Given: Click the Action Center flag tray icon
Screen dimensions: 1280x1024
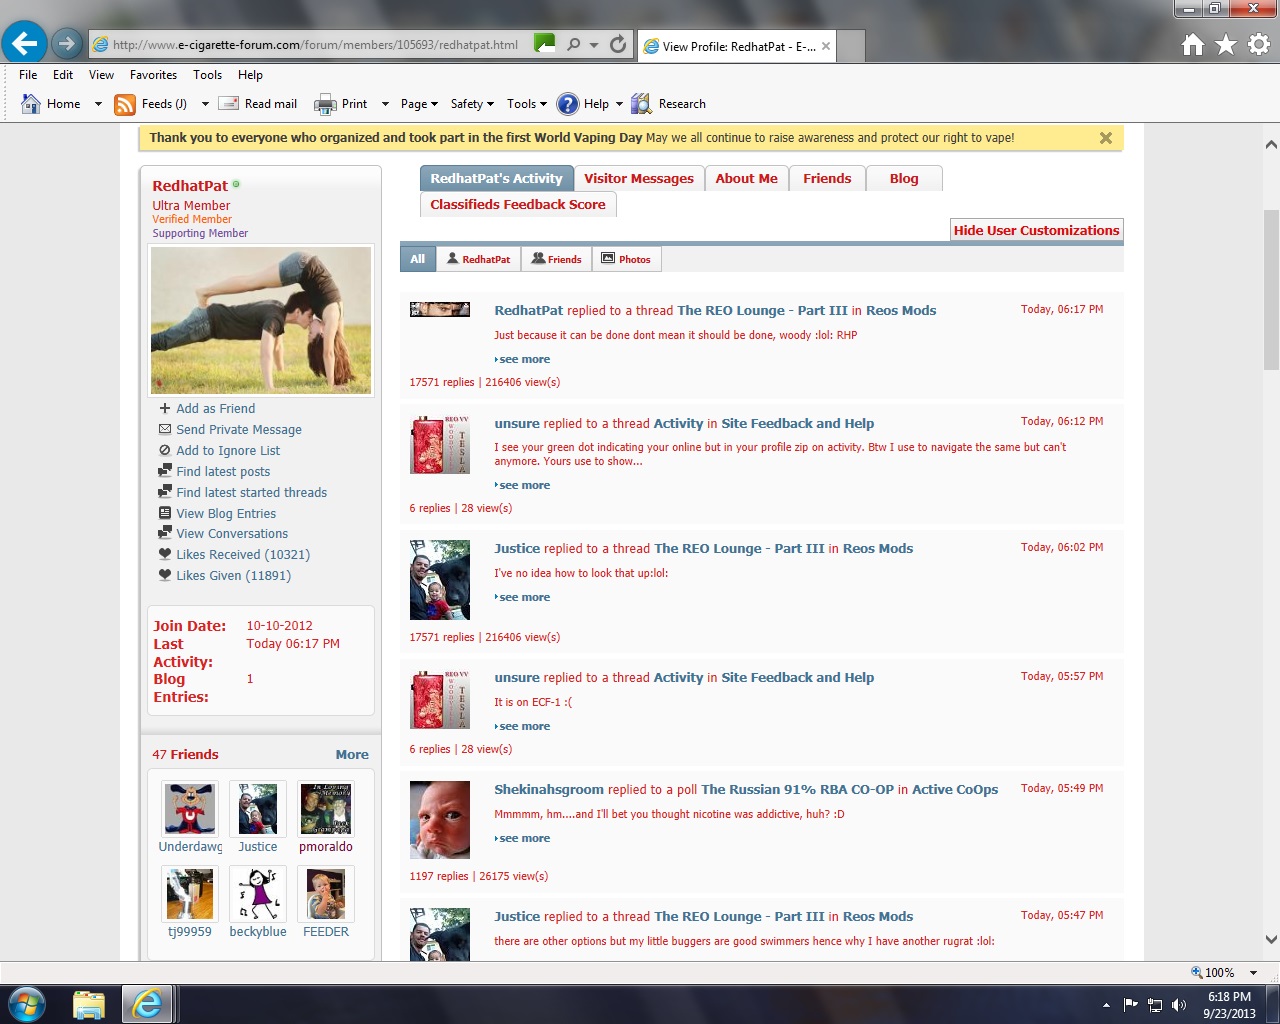Looking at the screenshot, I should 1131,1005.
